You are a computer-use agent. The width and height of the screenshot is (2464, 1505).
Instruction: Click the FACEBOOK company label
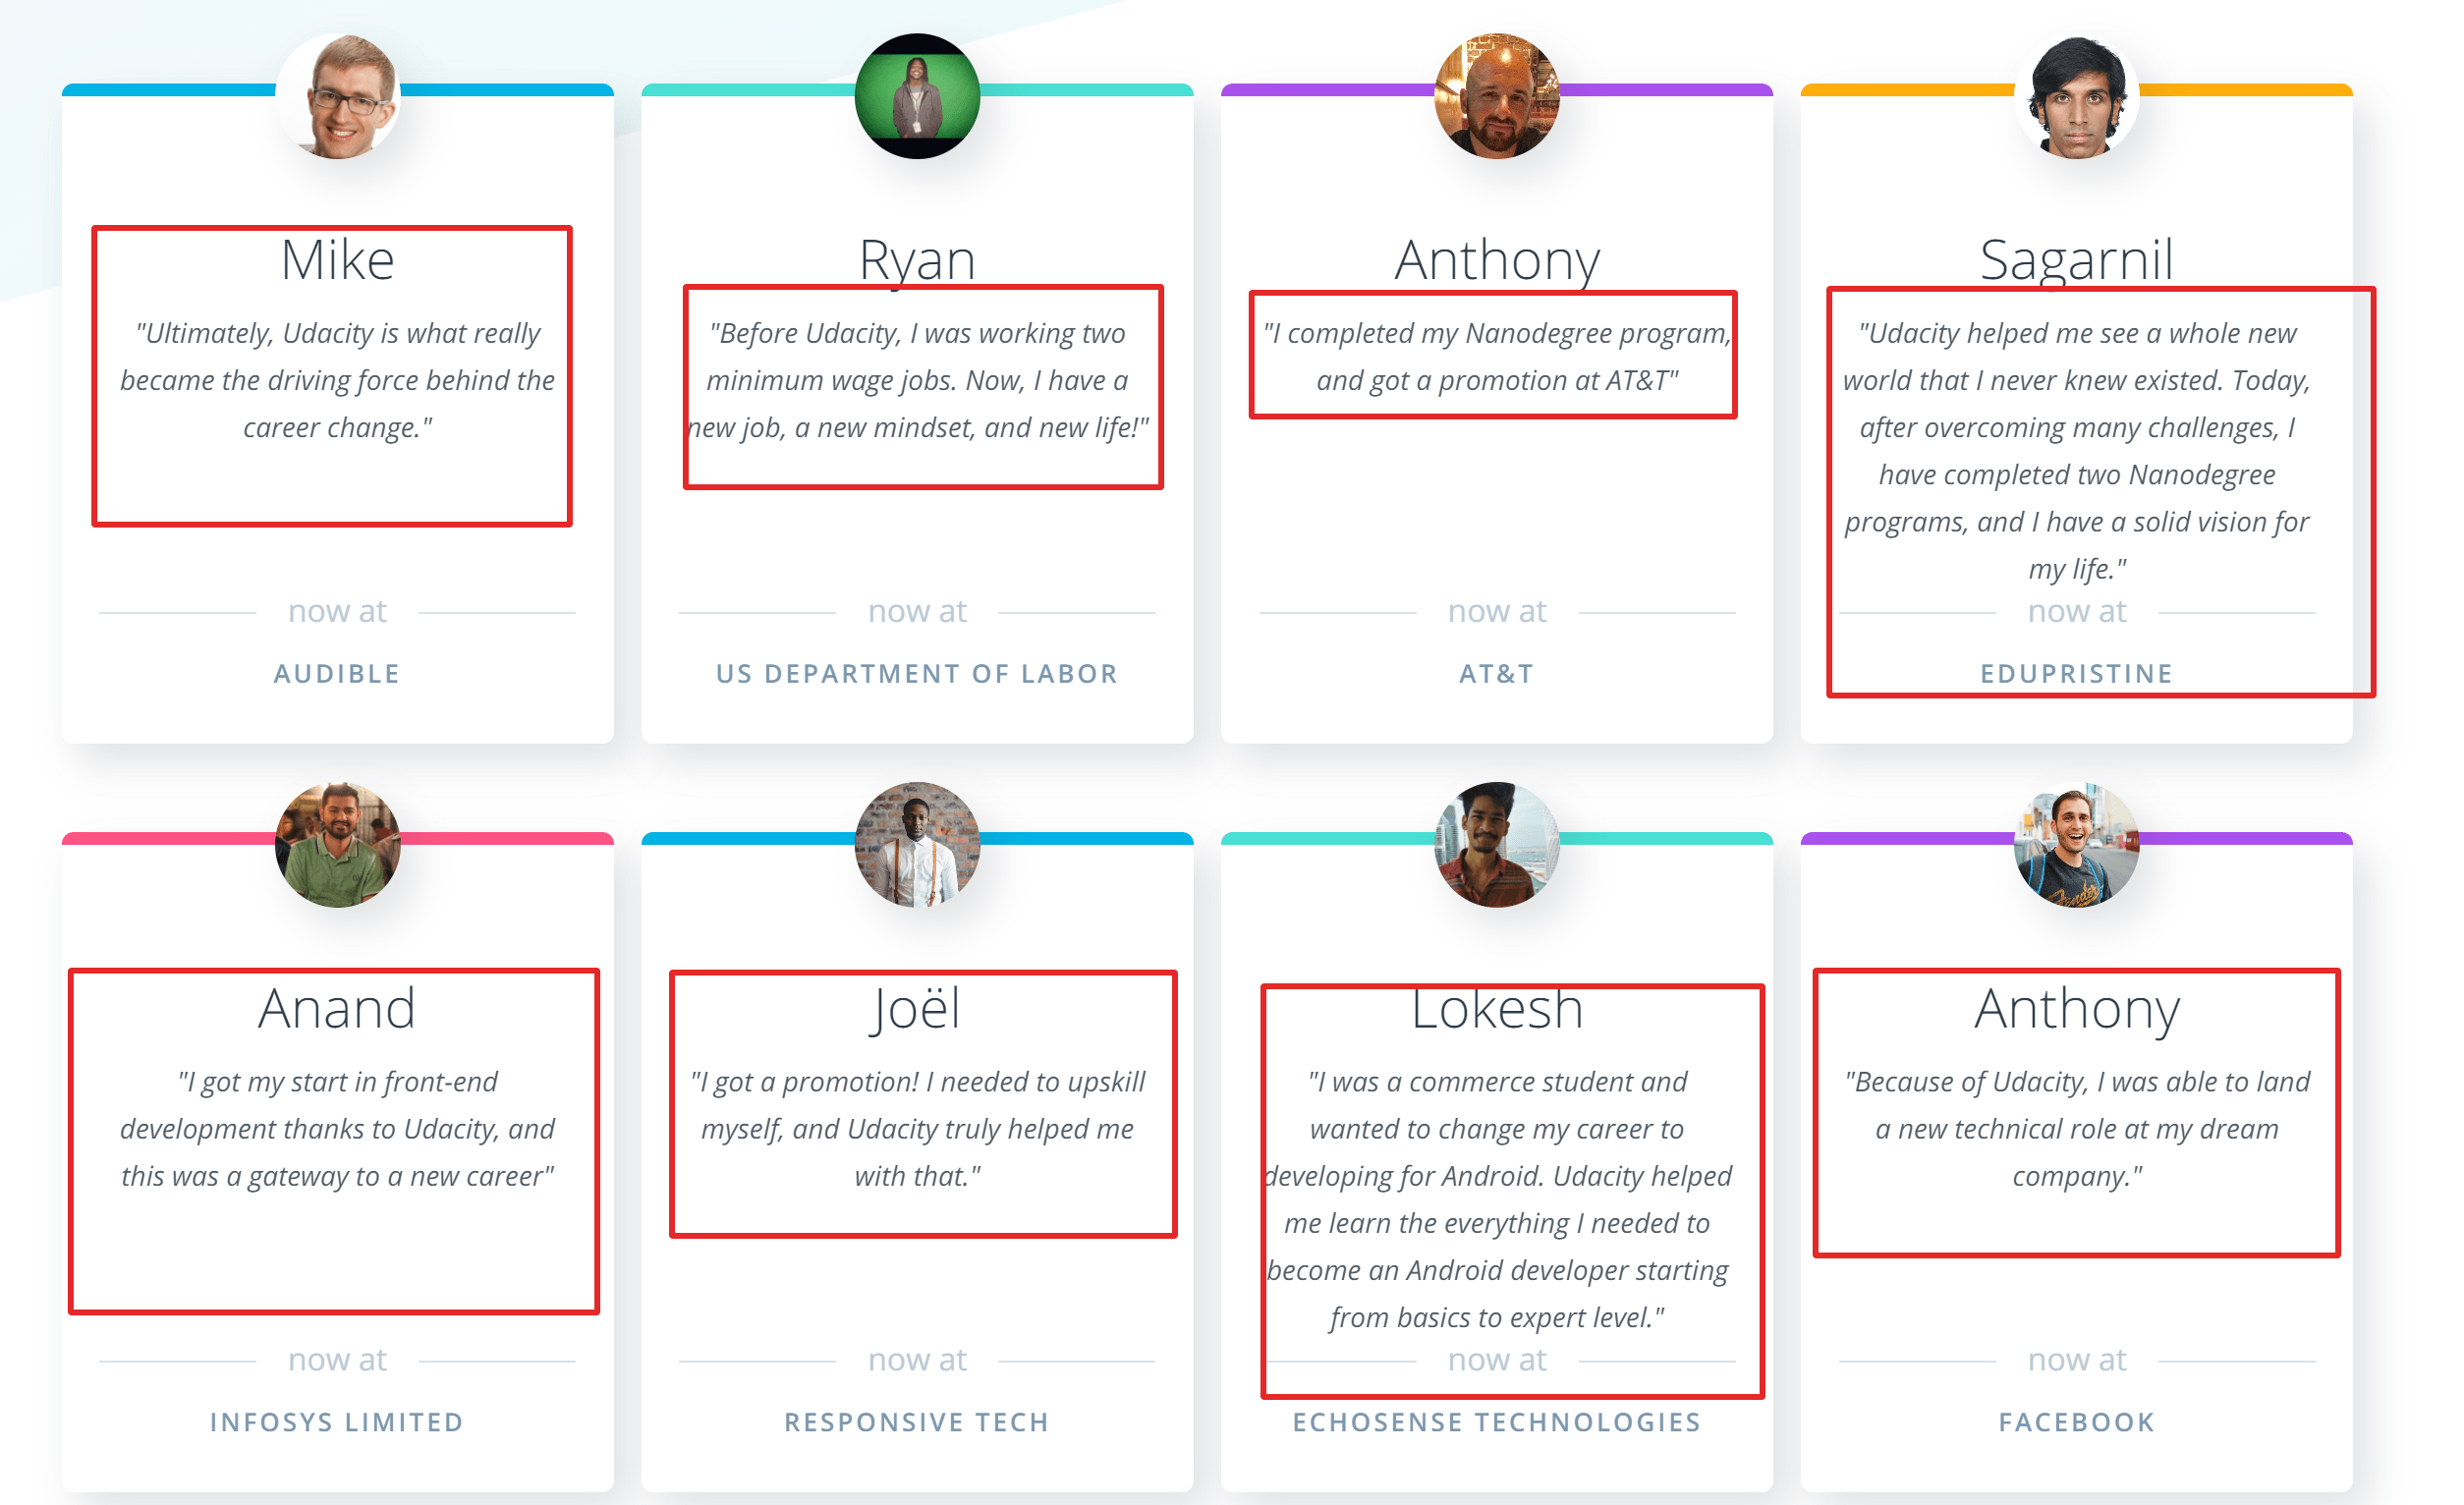coord(2076,1422)
